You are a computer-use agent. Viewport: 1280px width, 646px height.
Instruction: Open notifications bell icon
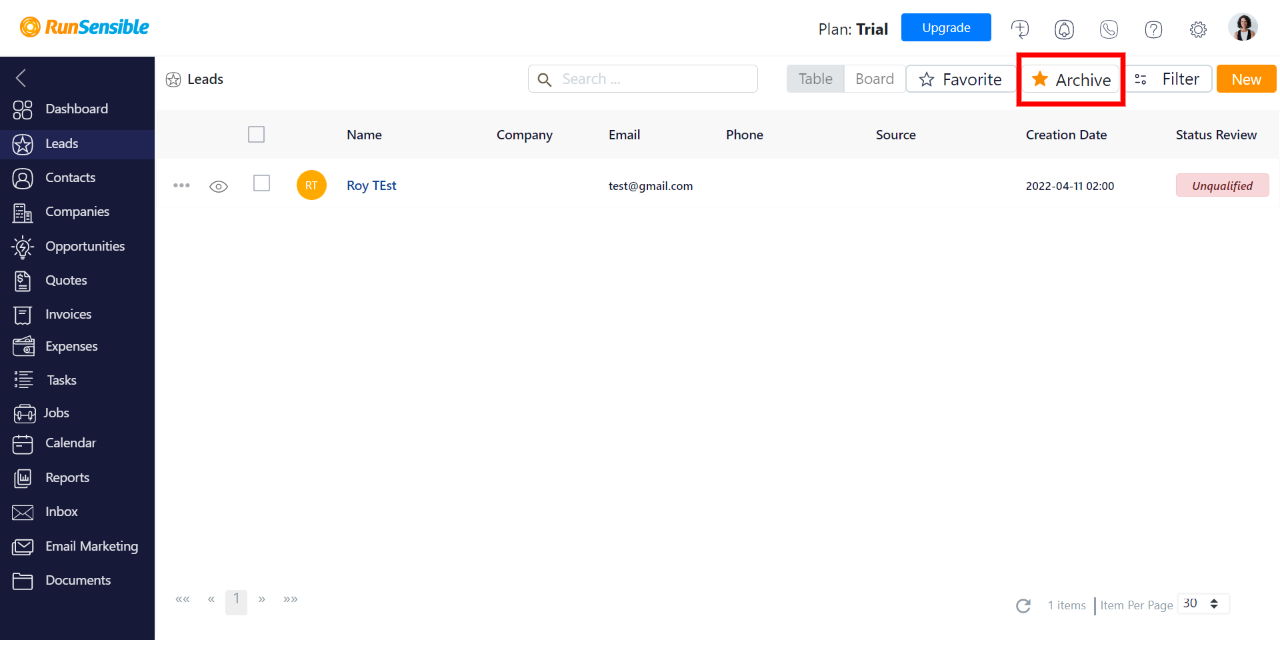tap(1065, 29)
